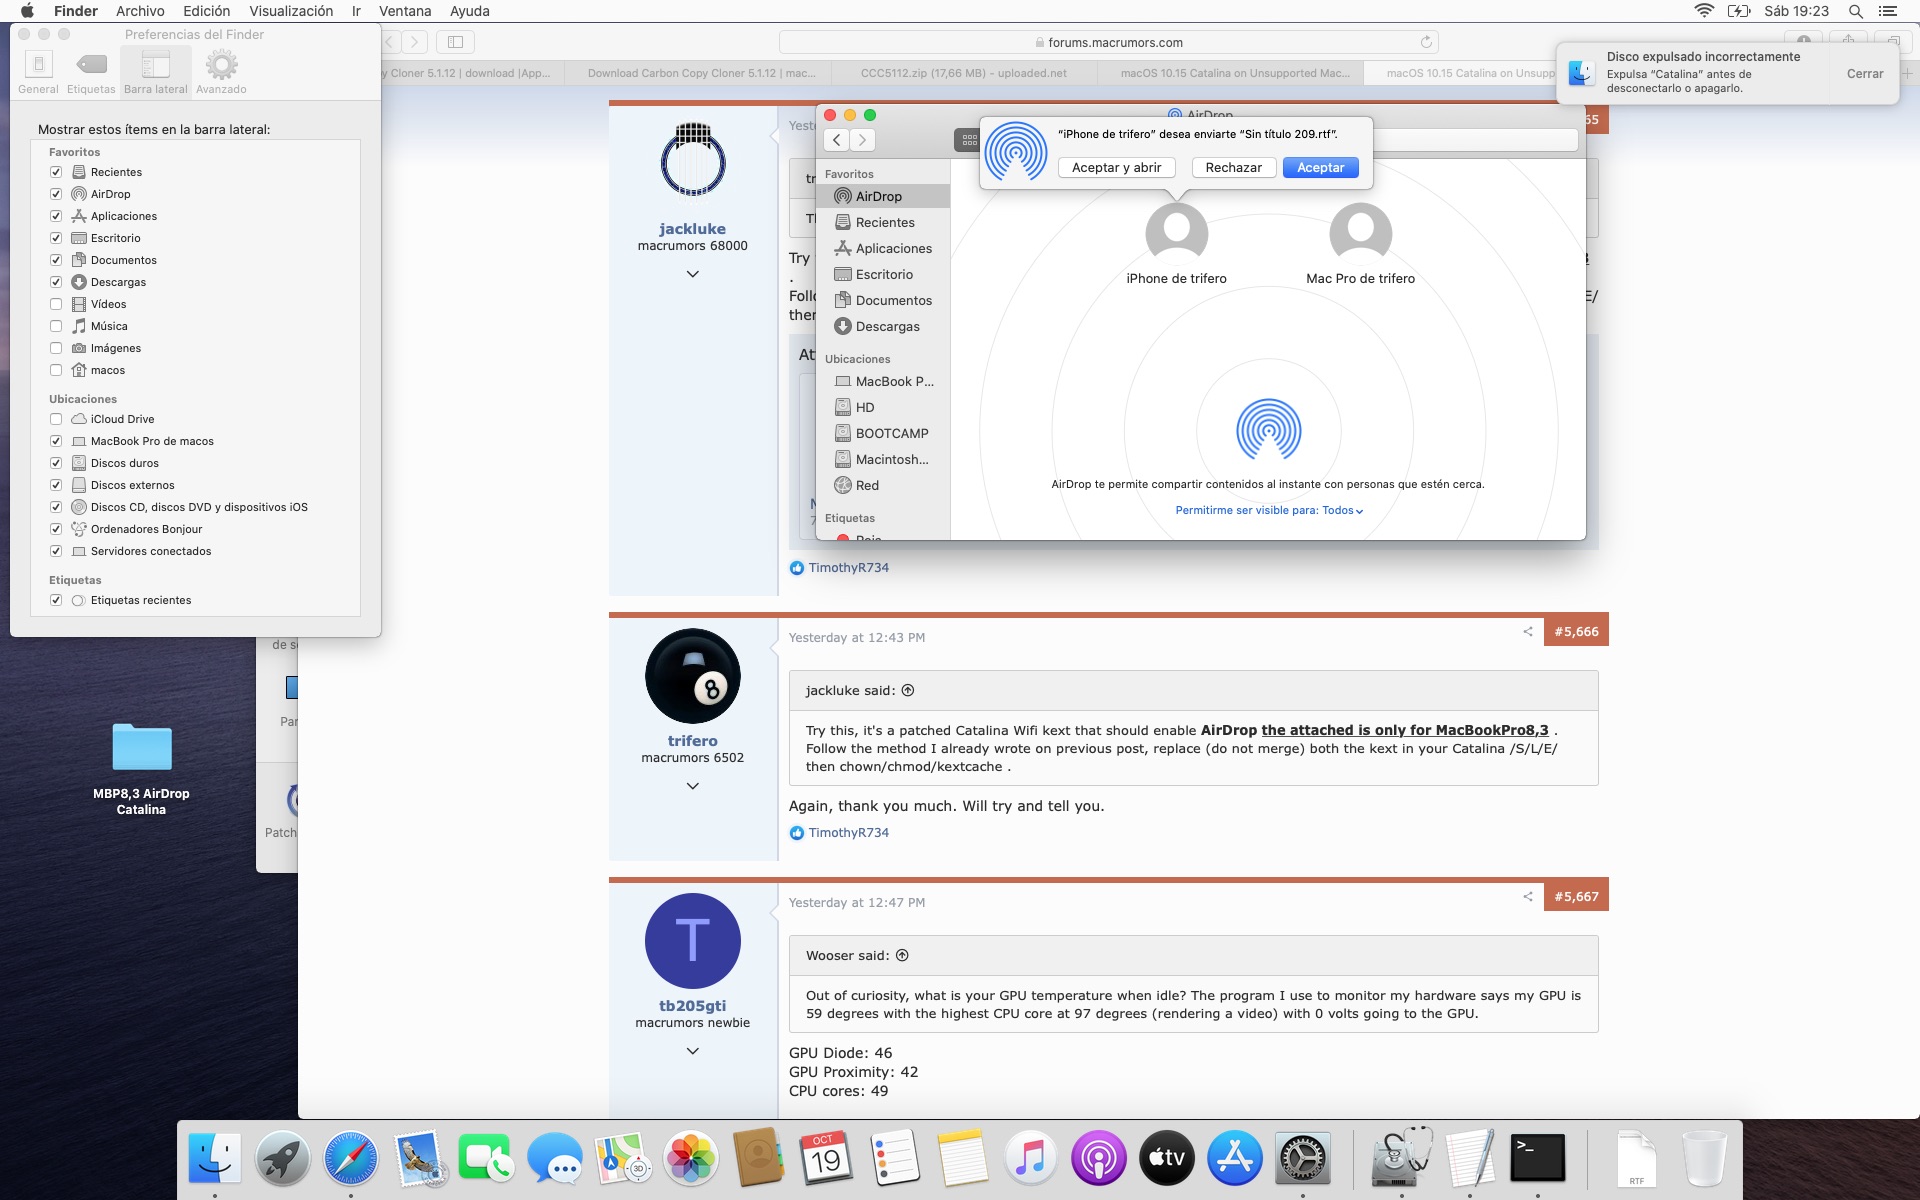The height and width of the screenshot is (1200, 1920).
Task: Uncheck Recientes in sidebar preferences
Action: click(x=56, y=172)
